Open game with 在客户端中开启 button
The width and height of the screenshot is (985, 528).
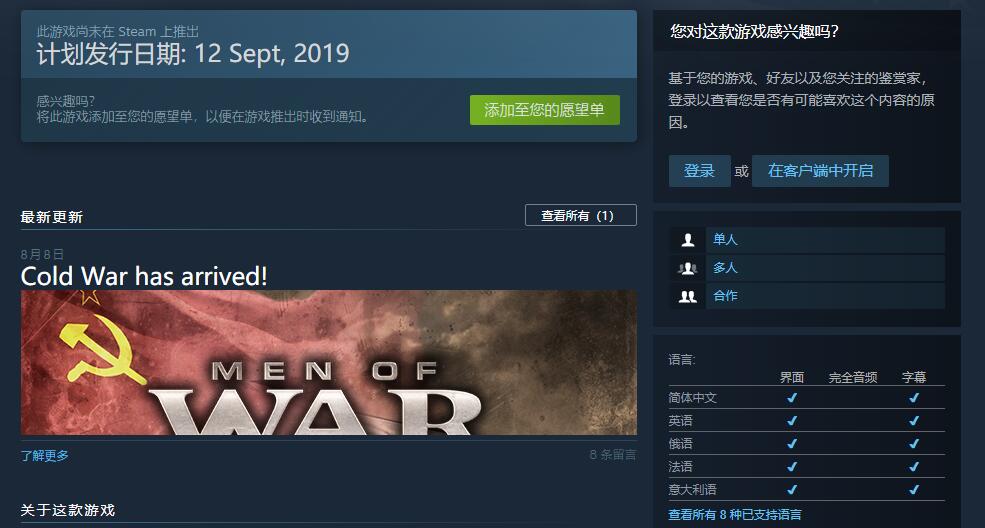click(820, 171)
